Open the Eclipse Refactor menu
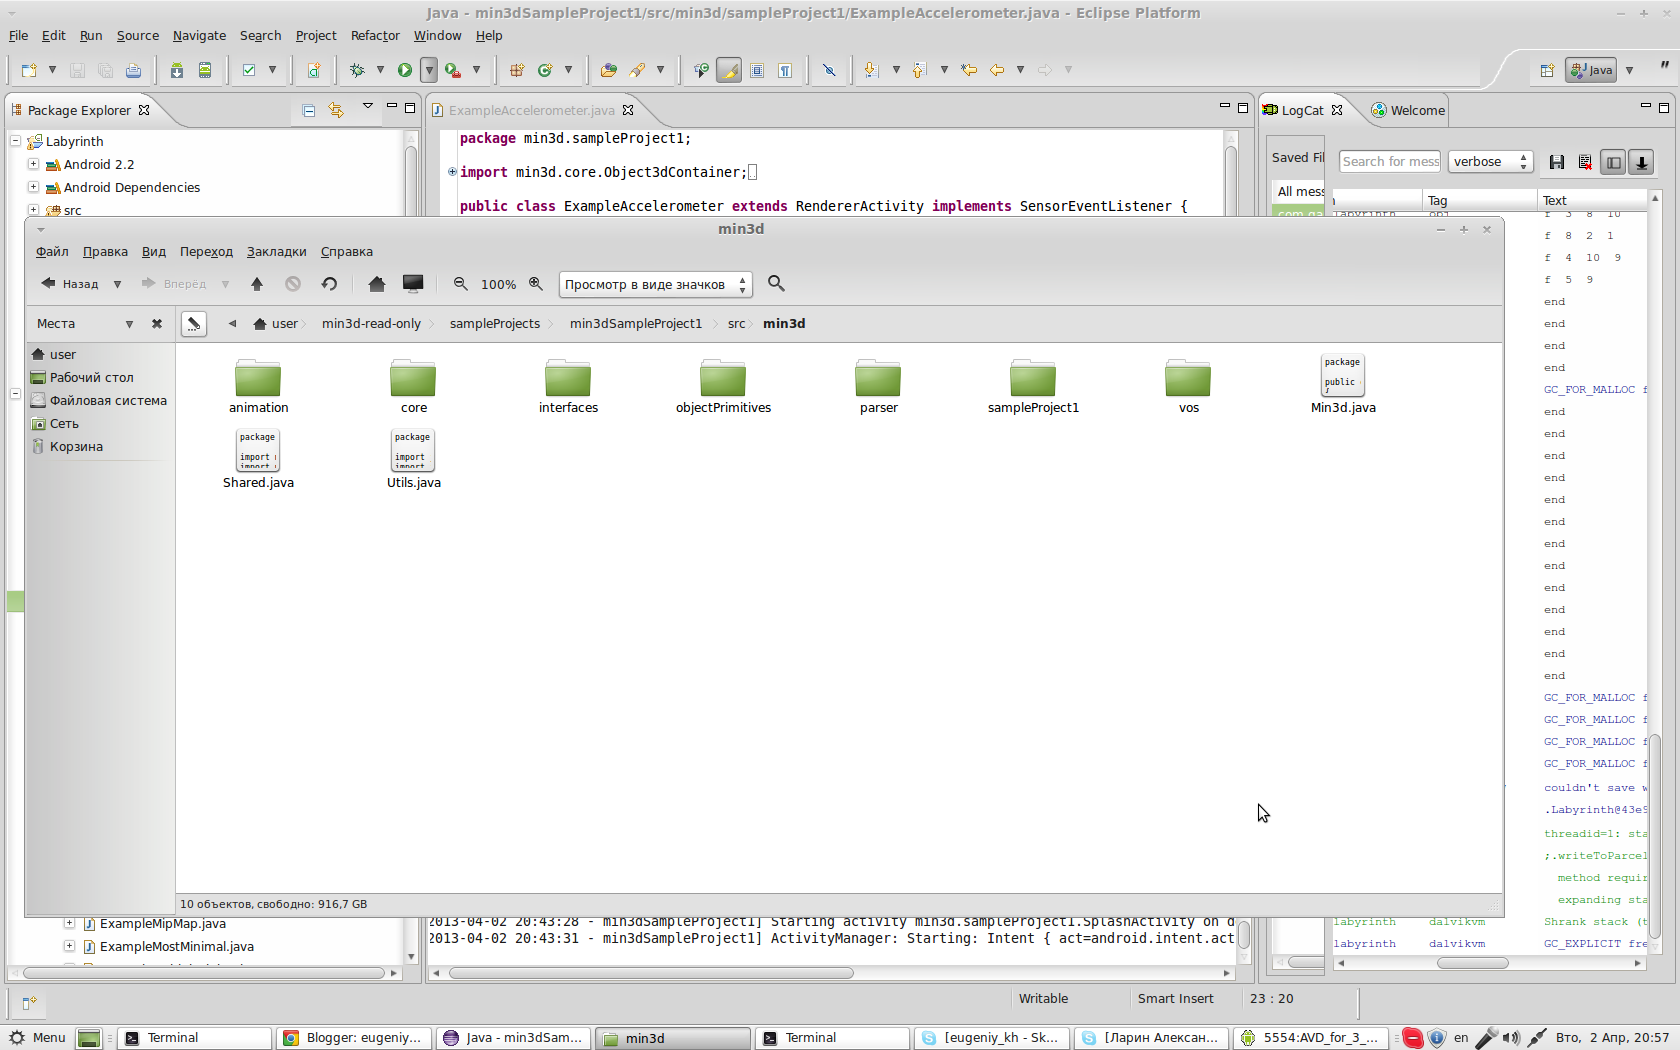This screenshot has height=1050, width=1680. (x=375, y=36)
